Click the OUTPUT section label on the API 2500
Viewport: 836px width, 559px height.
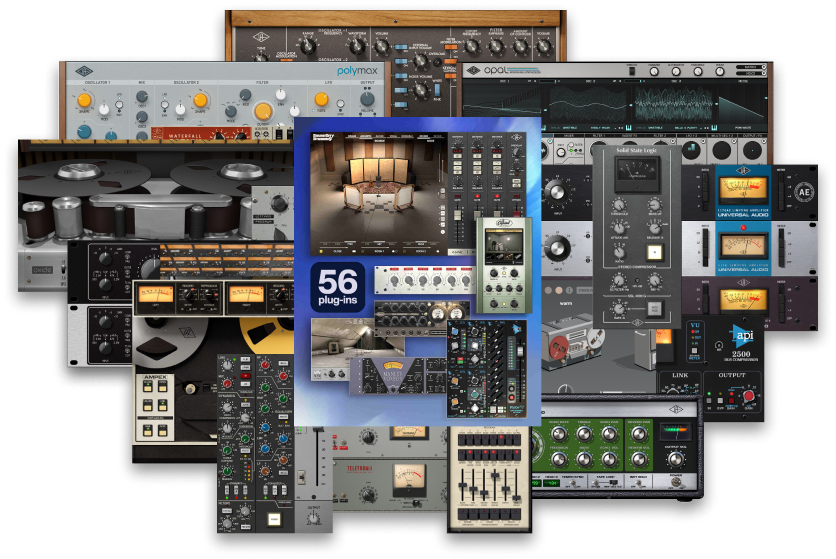click(732, 375)
